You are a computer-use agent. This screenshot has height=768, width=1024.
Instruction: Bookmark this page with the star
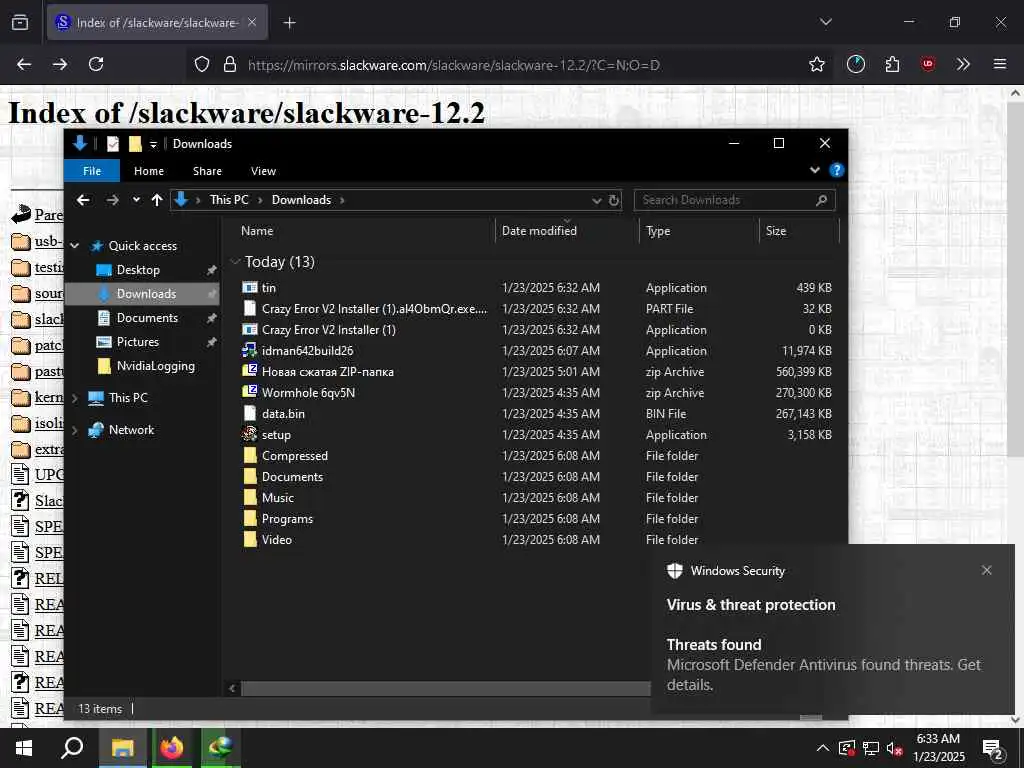(x=816, y=64)
